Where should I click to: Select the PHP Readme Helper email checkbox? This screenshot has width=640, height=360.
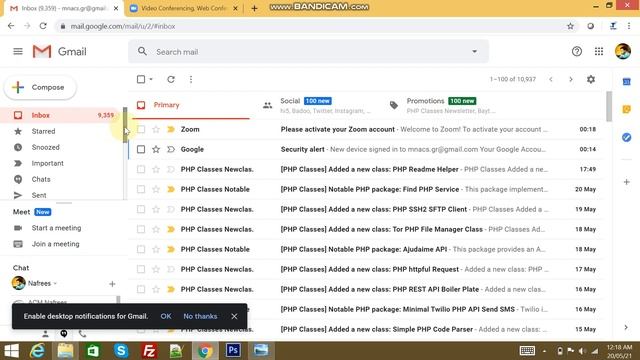(141, 169)
